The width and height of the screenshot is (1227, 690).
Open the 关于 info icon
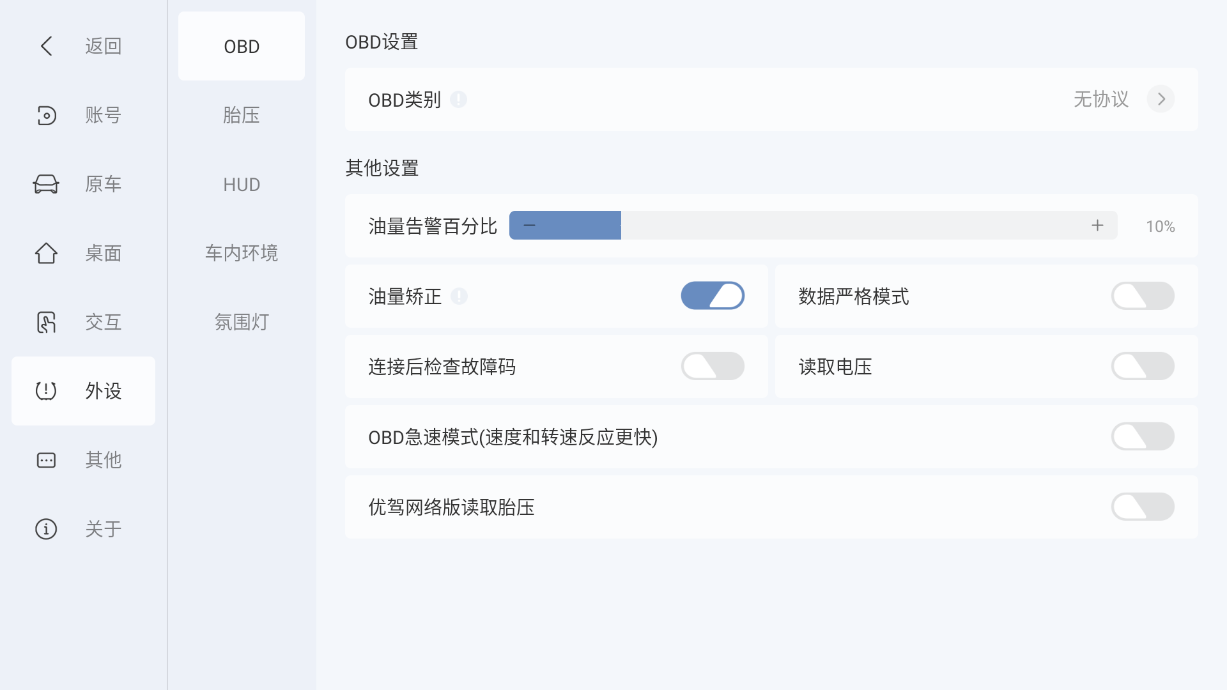pyautogui.click(x=46, y=529)
